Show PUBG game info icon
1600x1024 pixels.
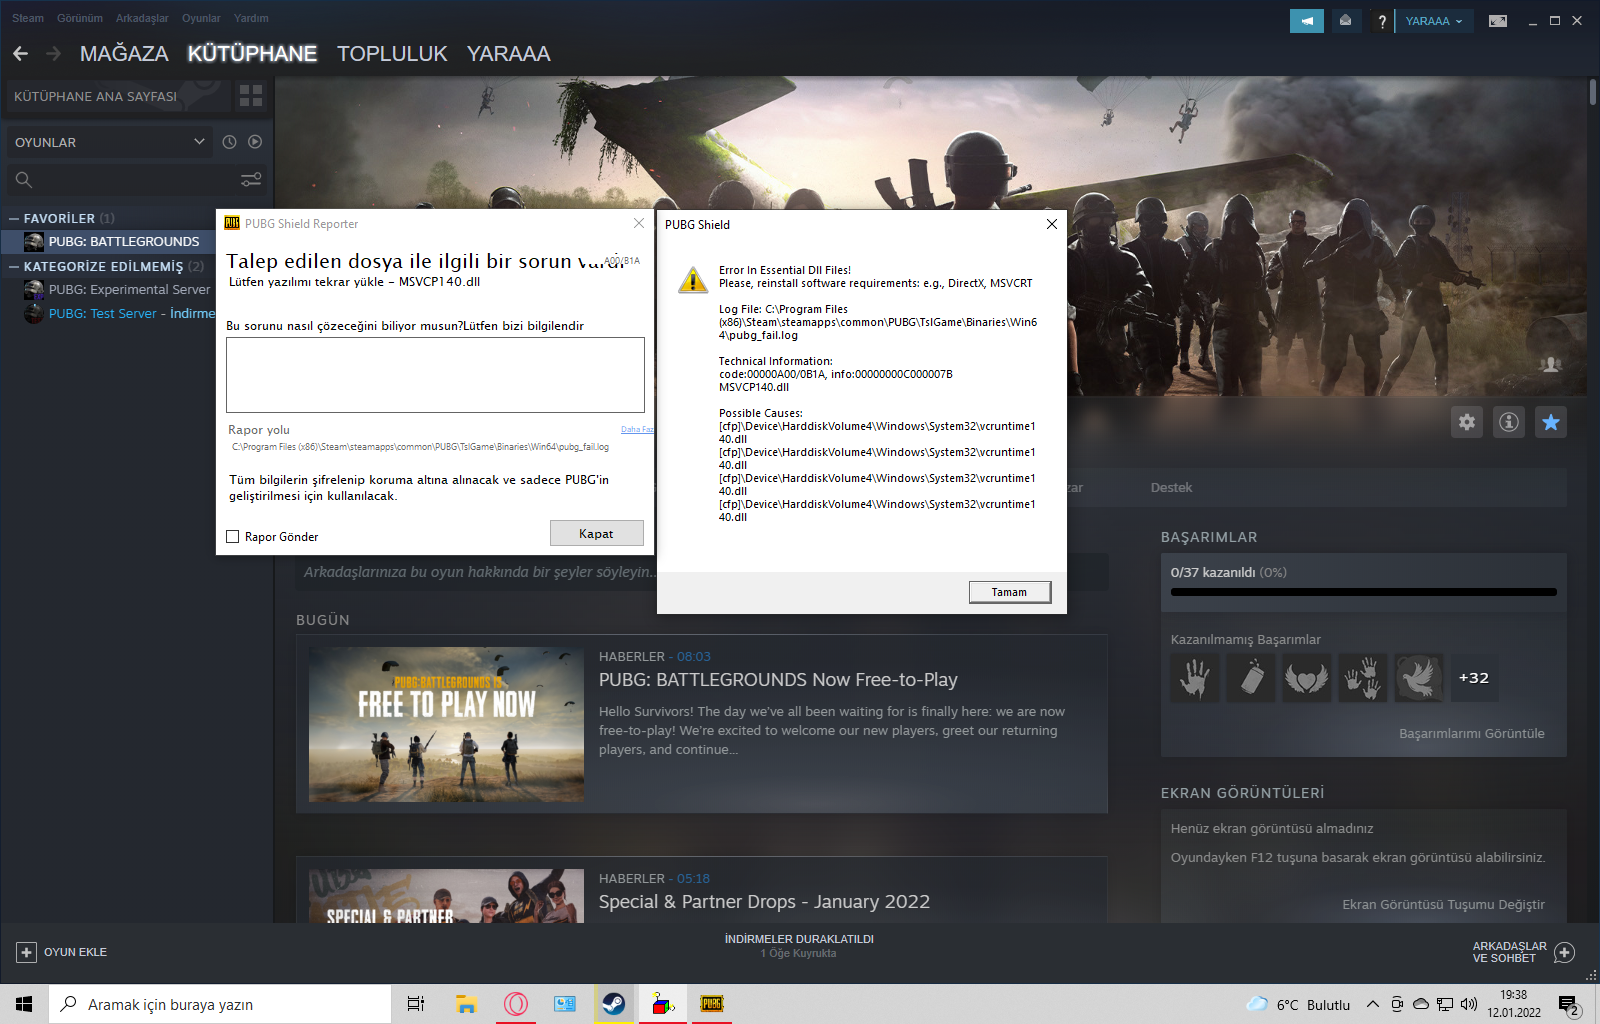1509,422
